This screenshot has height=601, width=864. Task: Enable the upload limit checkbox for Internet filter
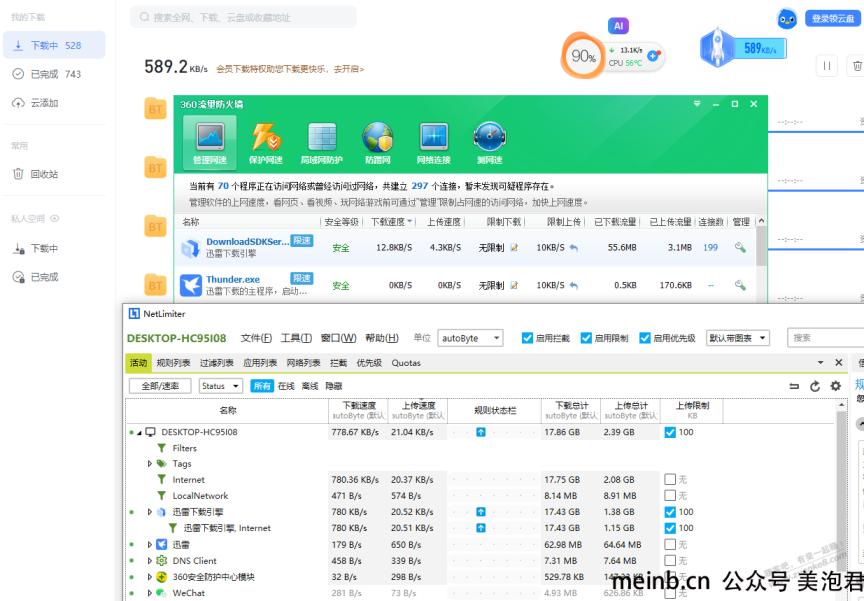670,480
